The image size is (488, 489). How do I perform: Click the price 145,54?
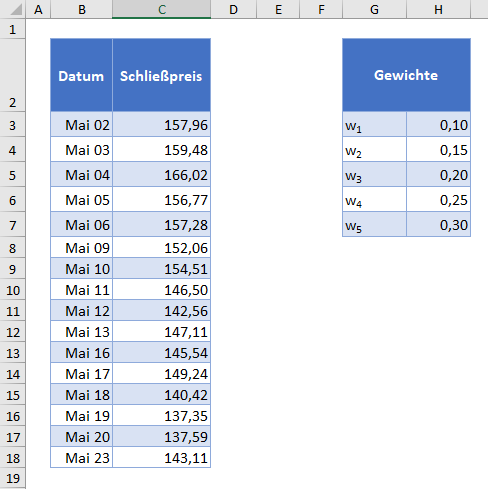(162, 352)
